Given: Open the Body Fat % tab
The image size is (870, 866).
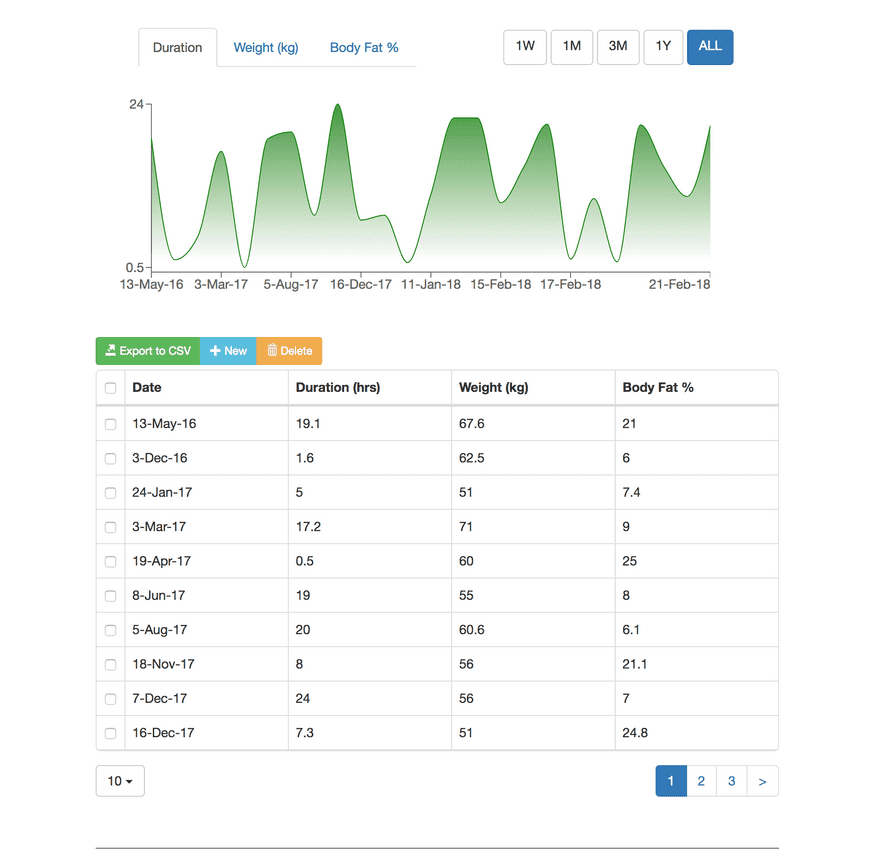Looking at the screenshot, I should click(364, 48).
